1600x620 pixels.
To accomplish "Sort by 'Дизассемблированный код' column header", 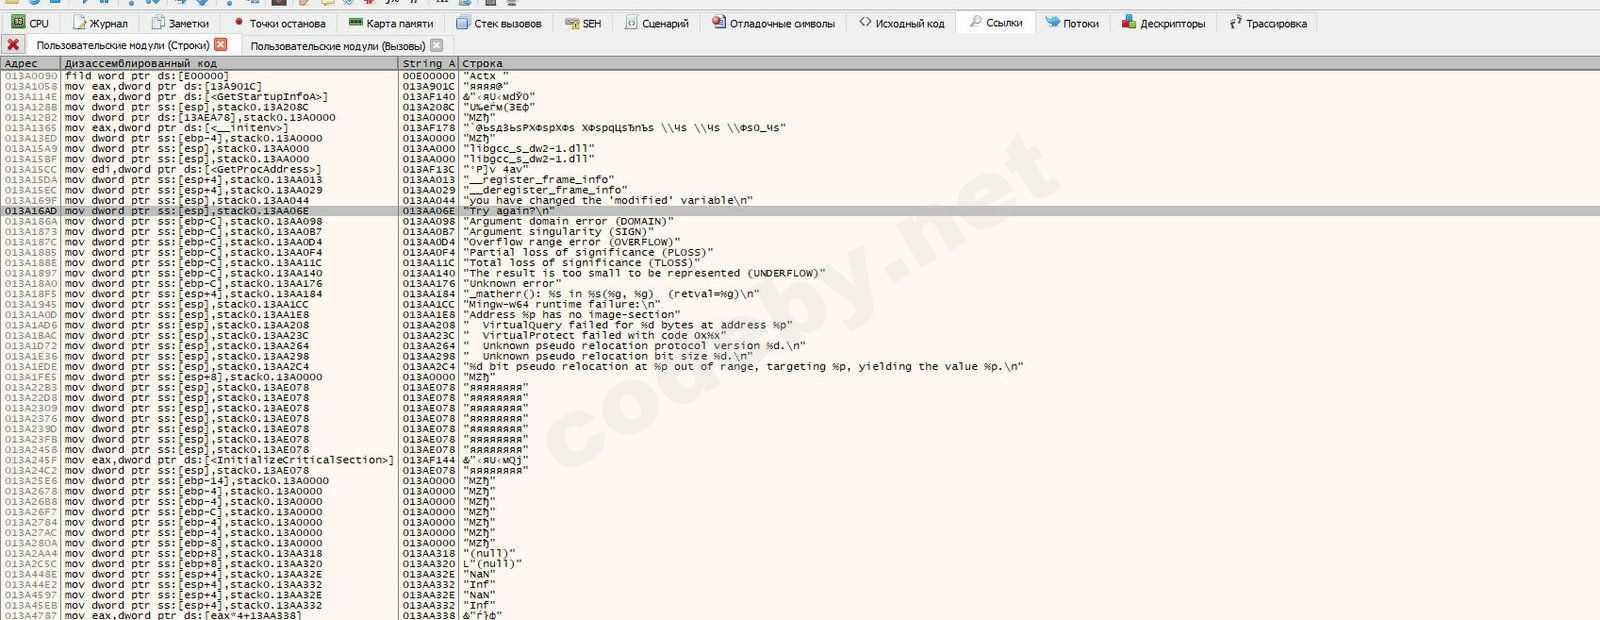I will pos(229,64).
